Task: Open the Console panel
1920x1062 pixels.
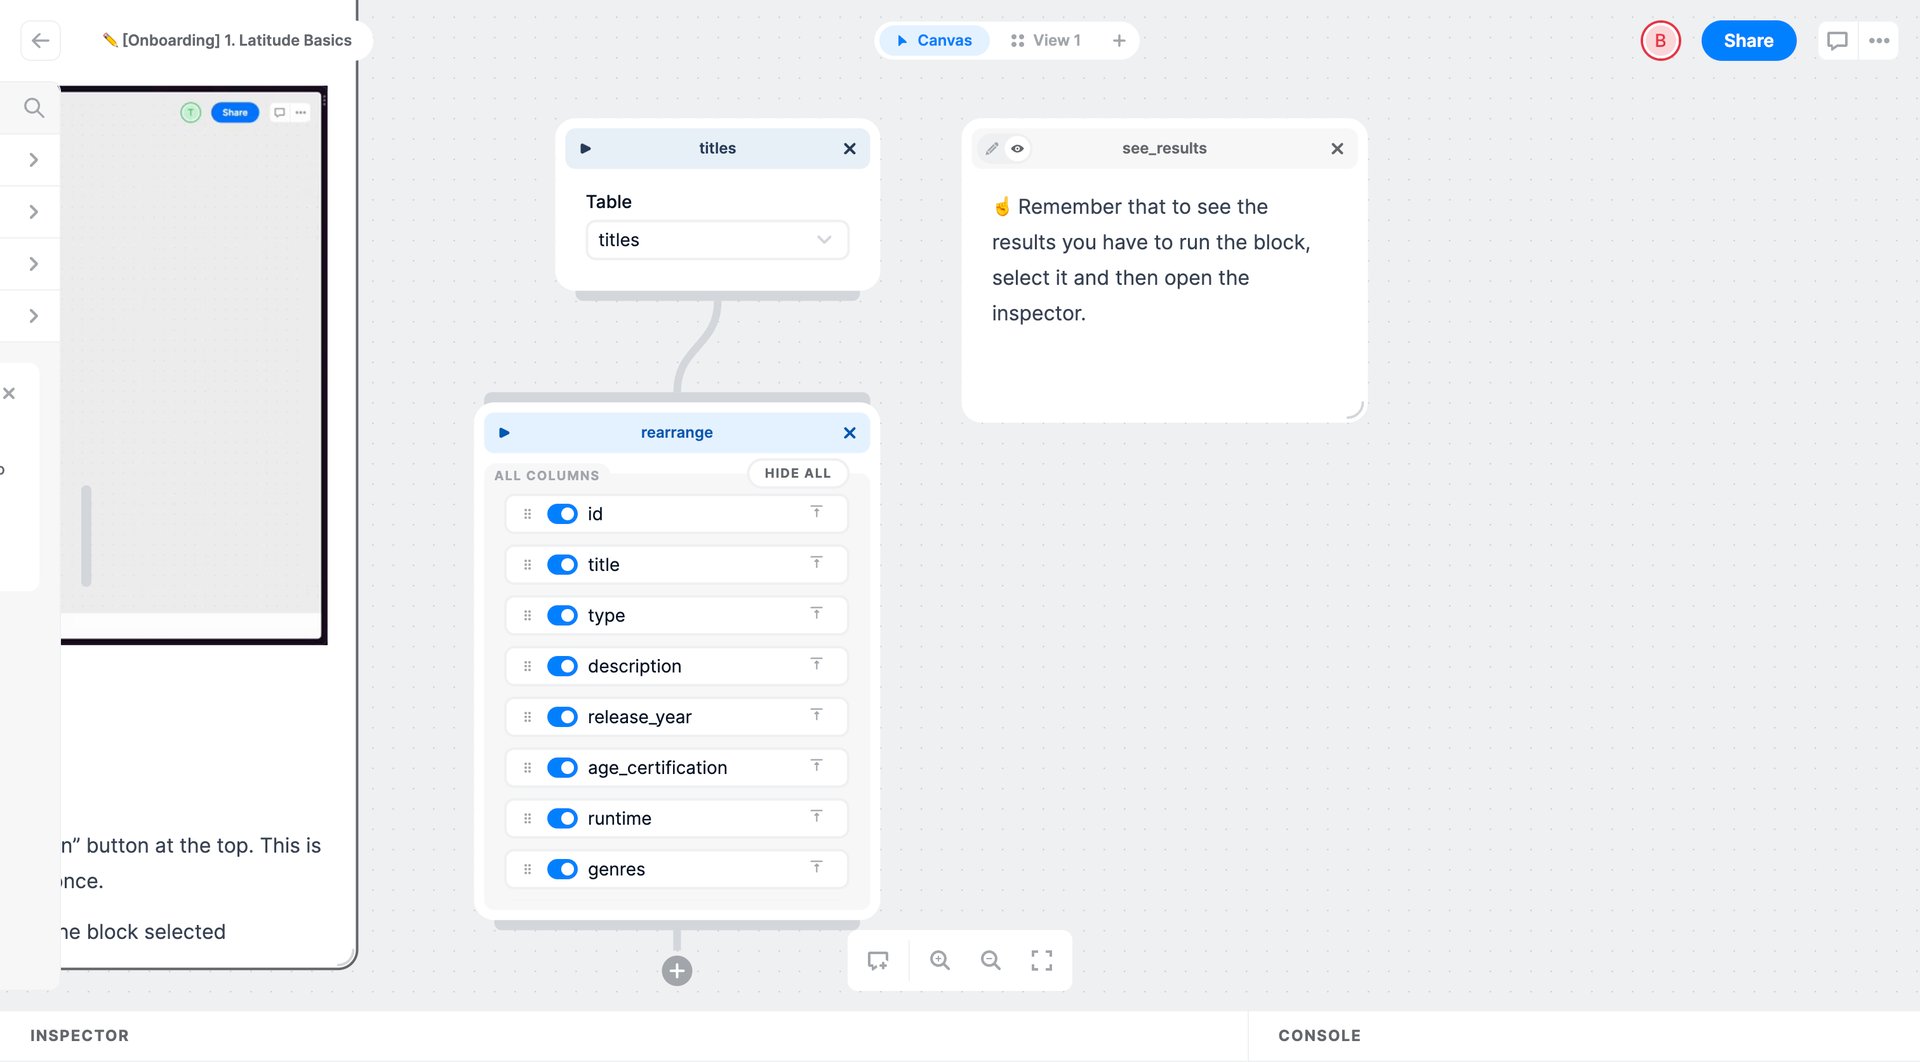Action: 1319,1035
